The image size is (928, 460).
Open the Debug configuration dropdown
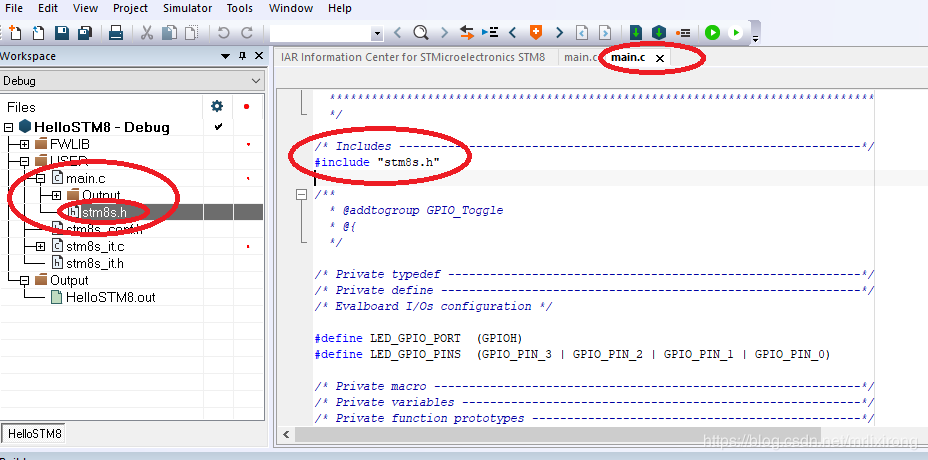132,81
